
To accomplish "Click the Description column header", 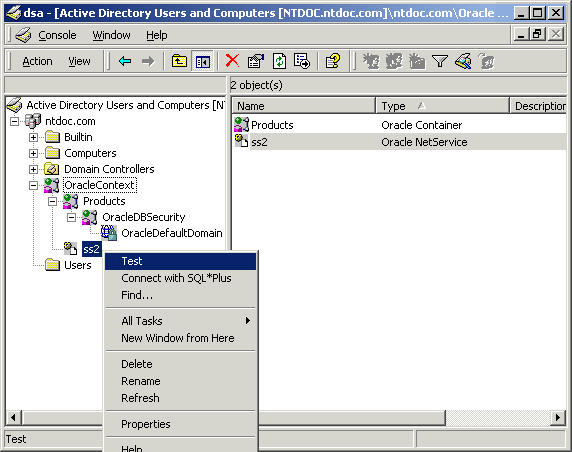I will 538,106.
